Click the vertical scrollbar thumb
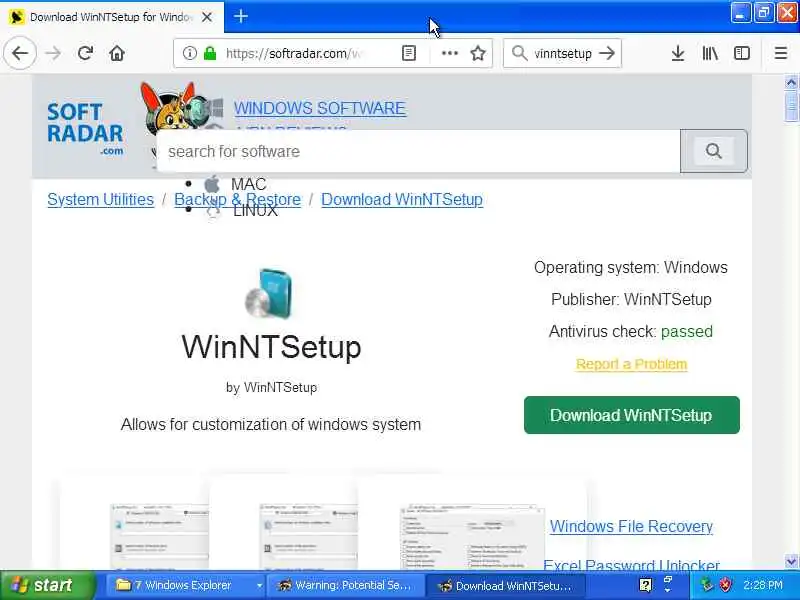The image size is (800, 600). [791, 106]
